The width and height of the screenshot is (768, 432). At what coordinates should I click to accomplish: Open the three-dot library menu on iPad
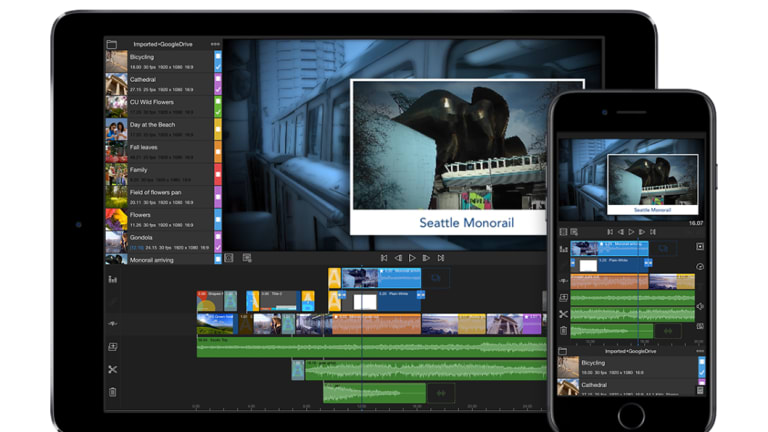pyautogui.click(x=216, y=44)
